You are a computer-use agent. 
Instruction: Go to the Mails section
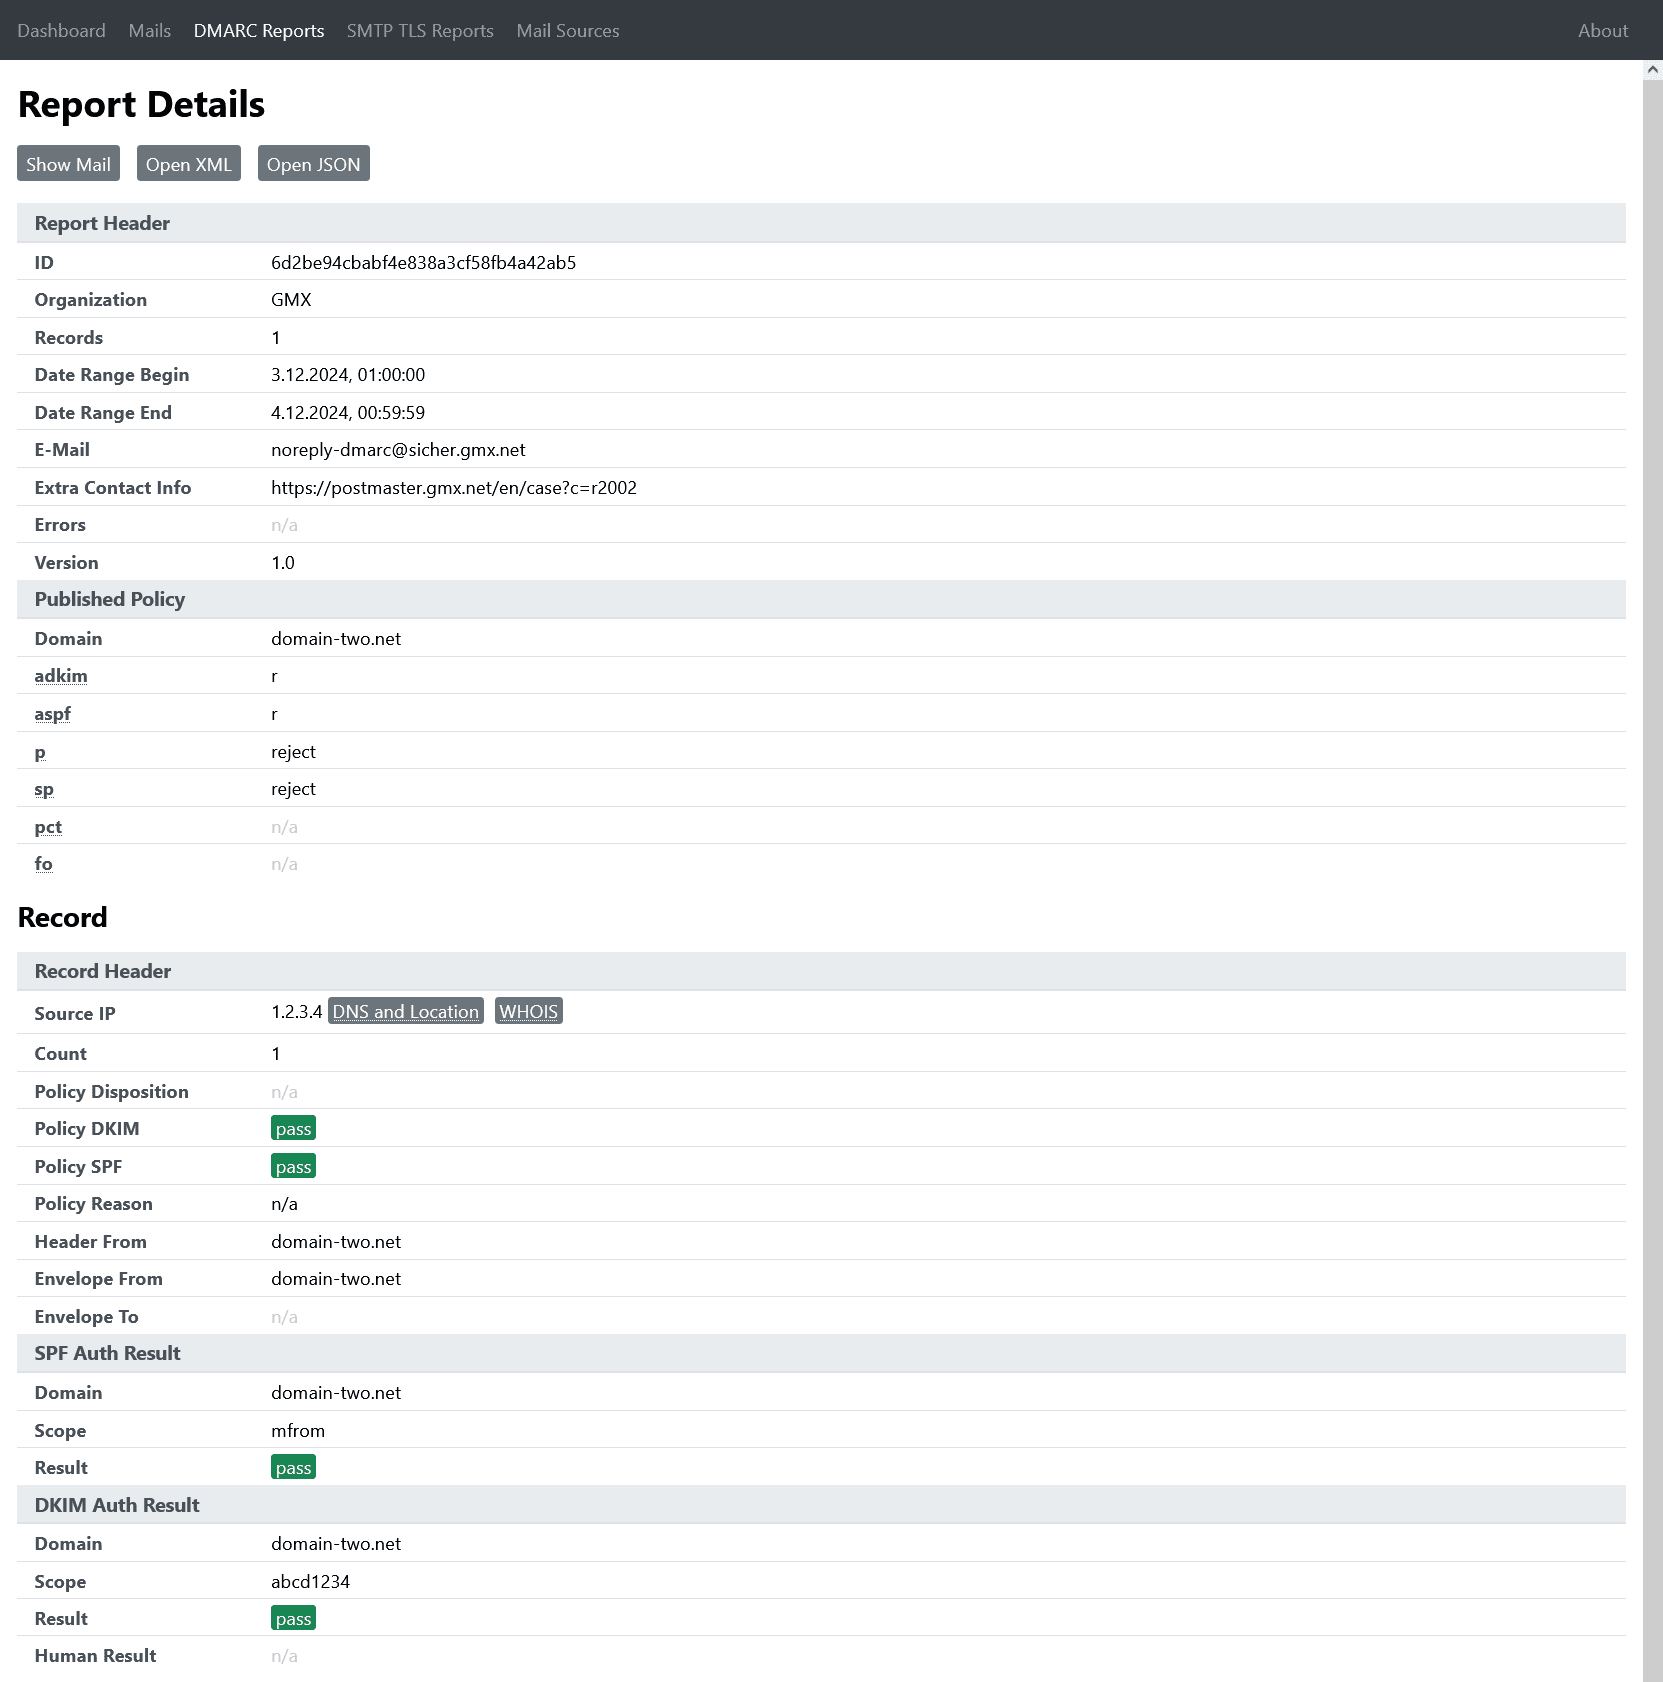149,30
